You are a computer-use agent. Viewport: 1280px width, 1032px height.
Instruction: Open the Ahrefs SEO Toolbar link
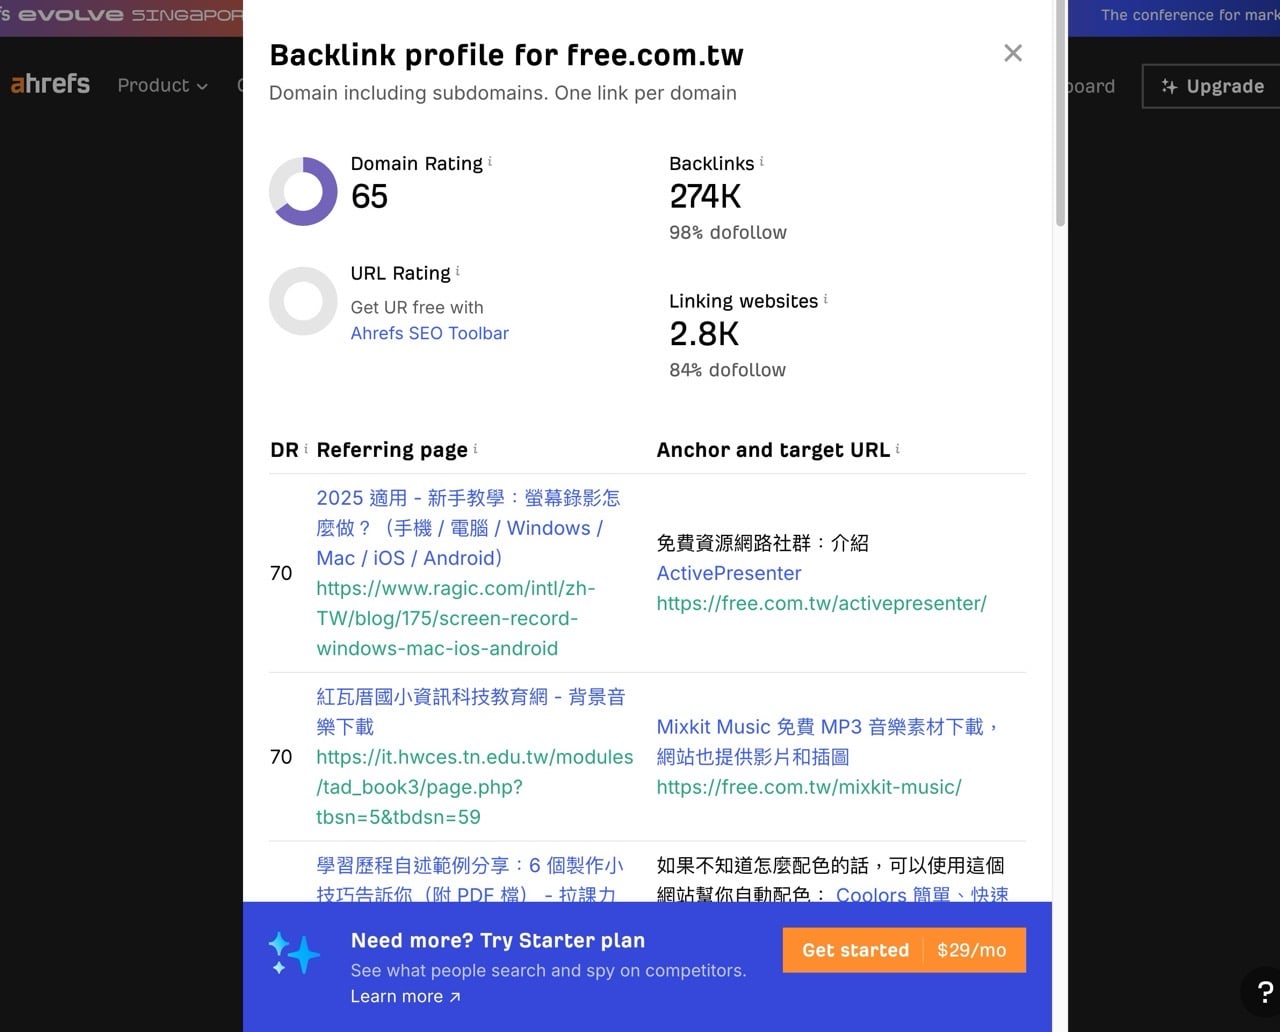(x=429, y=333)
